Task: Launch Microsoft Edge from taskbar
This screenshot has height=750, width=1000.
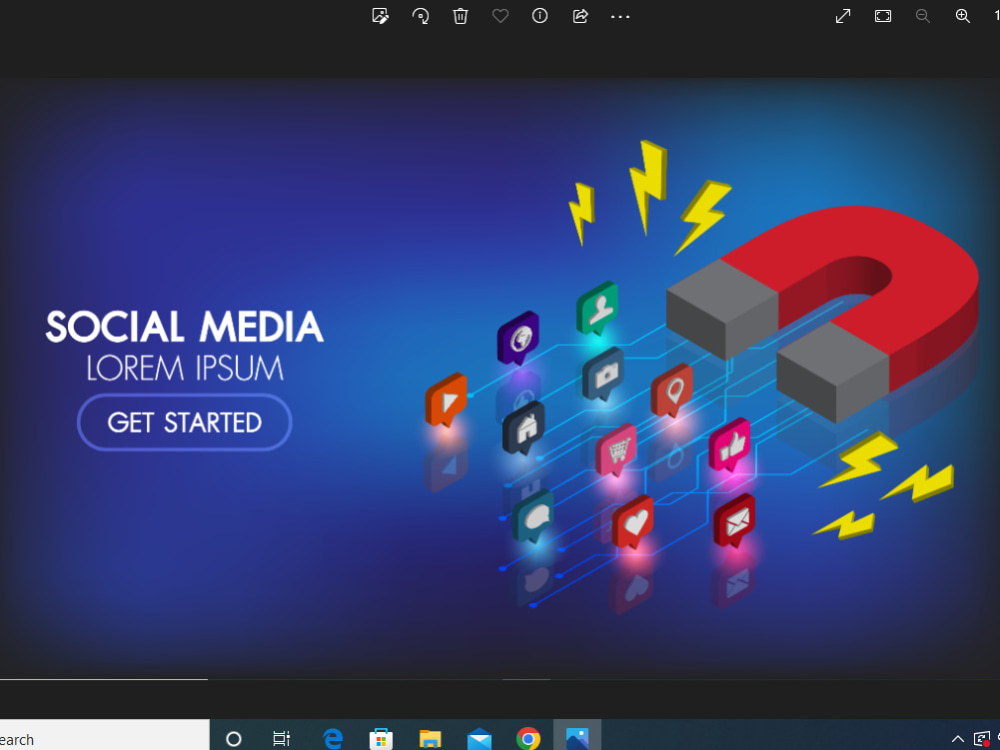Action: 332,739
